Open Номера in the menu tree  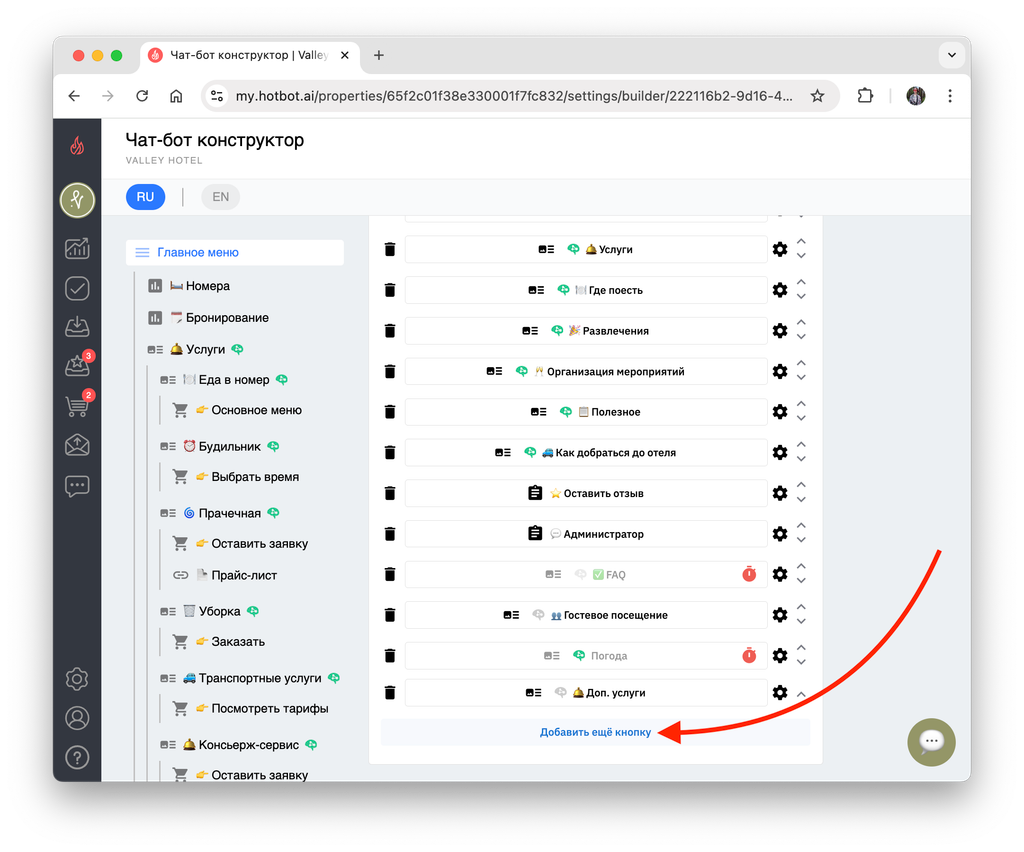(x=208, y=286)
